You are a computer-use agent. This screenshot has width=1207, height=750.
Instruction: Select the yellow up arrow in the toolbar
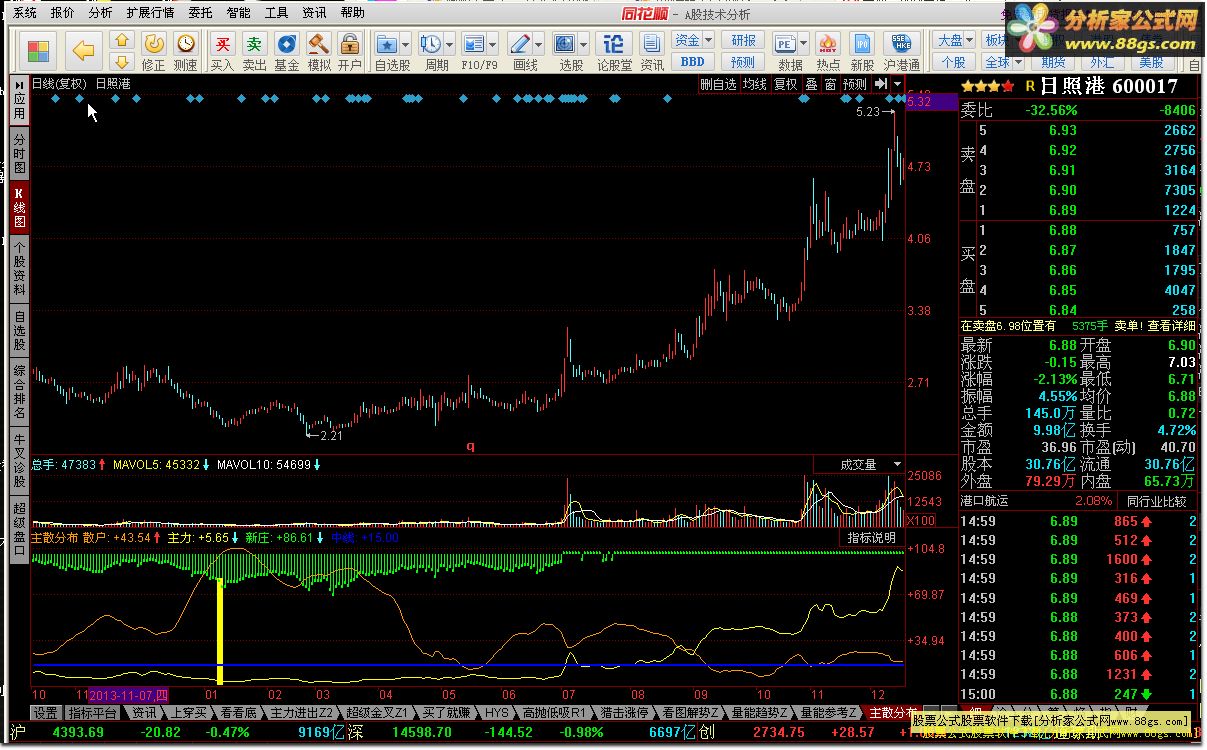pyautogui.click(x=122, y=41)
